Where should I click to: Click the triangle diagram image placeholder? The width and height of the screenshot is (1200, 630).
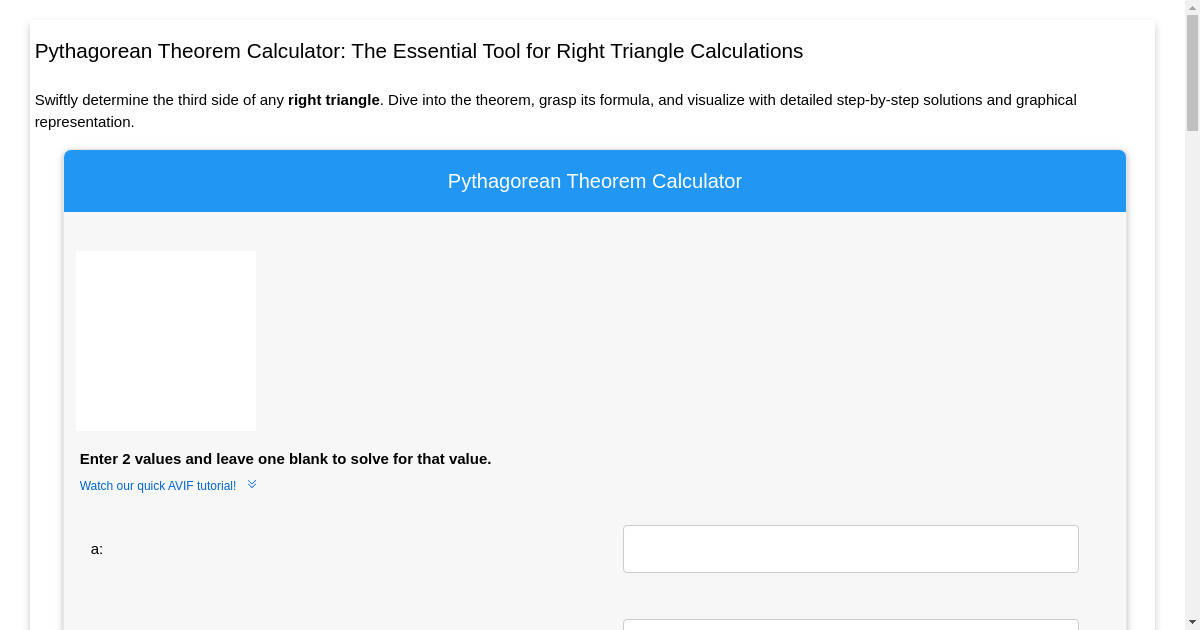click(166, 340)
